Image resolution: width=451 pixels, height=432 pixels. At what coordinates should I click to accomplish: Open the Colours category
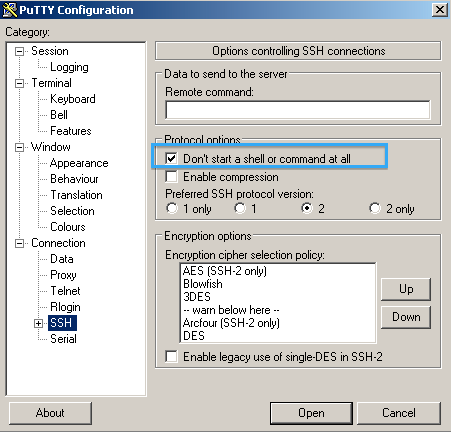pyautogui.click(x=68, y=227)
